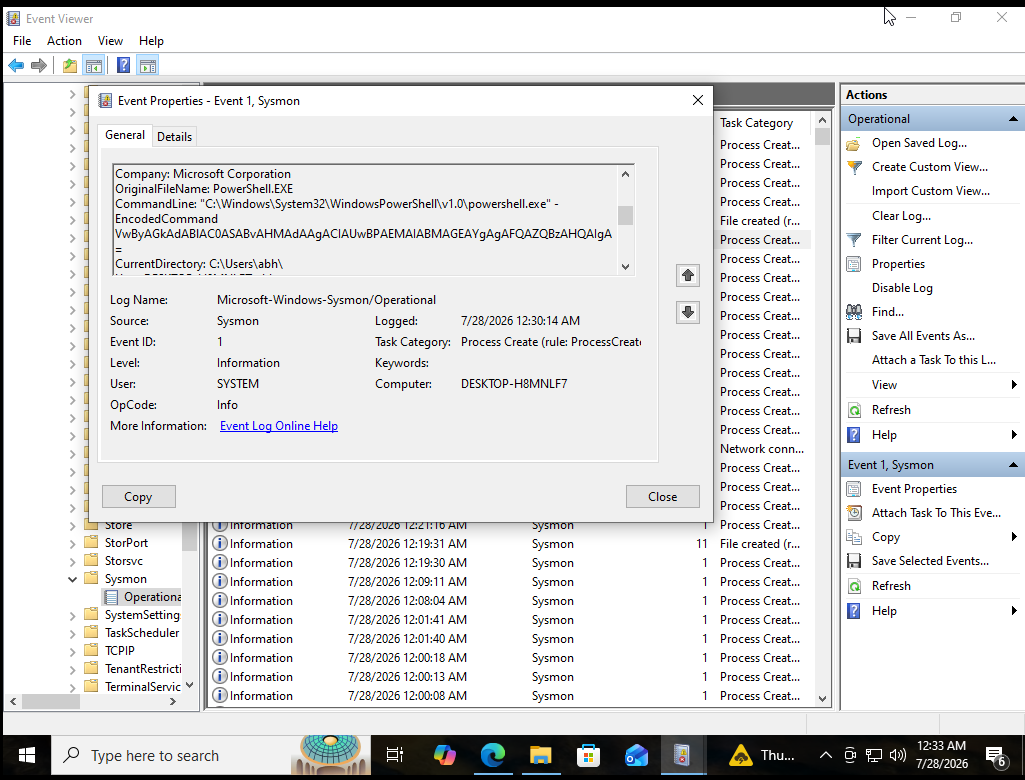1025x780 pixels.
Task: Expand the Storsvc tree node
Action: pyautogui.click(x=73, y=561)
